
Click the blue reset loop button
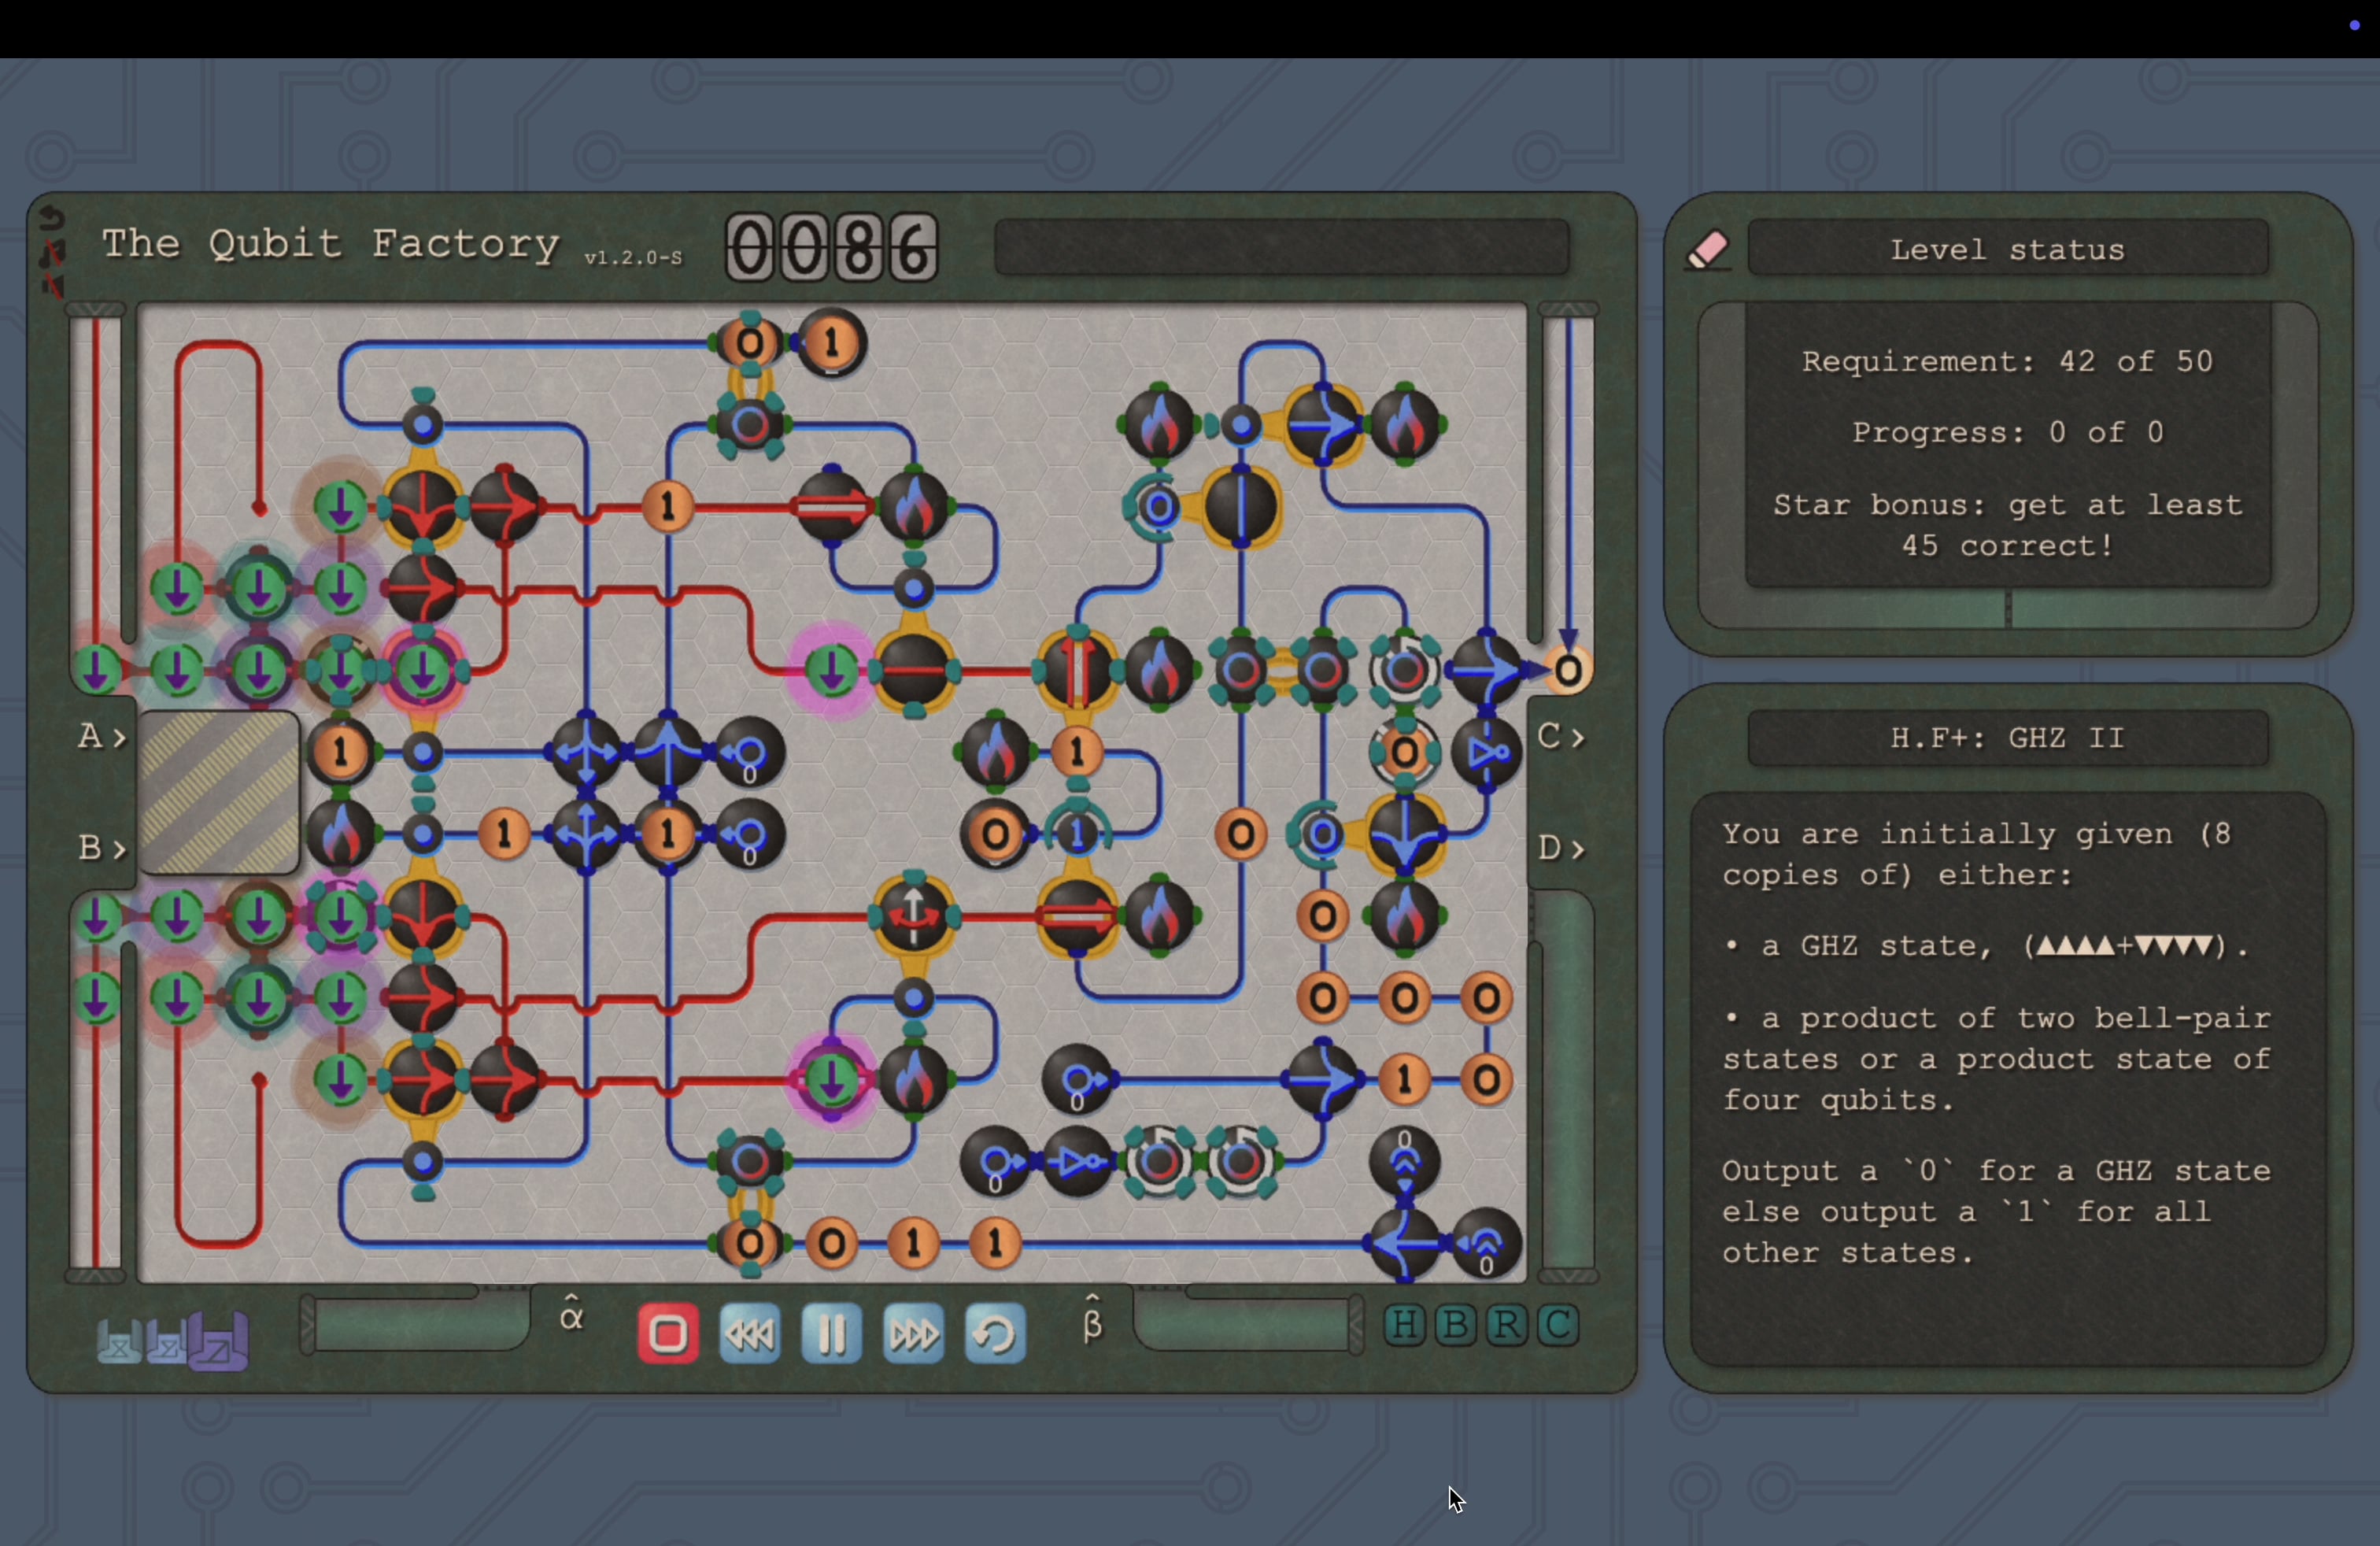click(994, 1333)
